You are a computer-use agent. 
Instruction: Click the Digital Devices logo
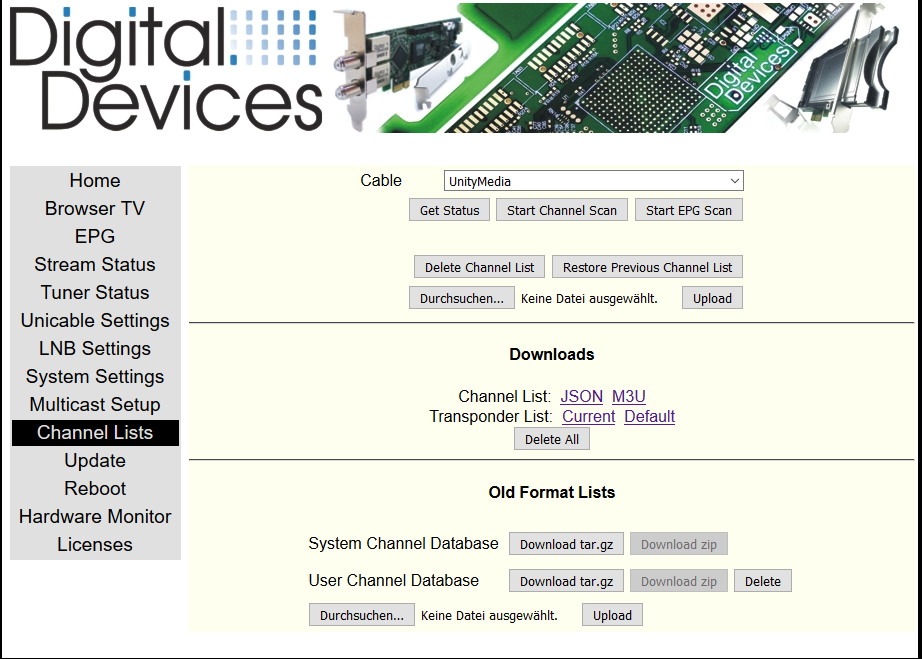166,69
